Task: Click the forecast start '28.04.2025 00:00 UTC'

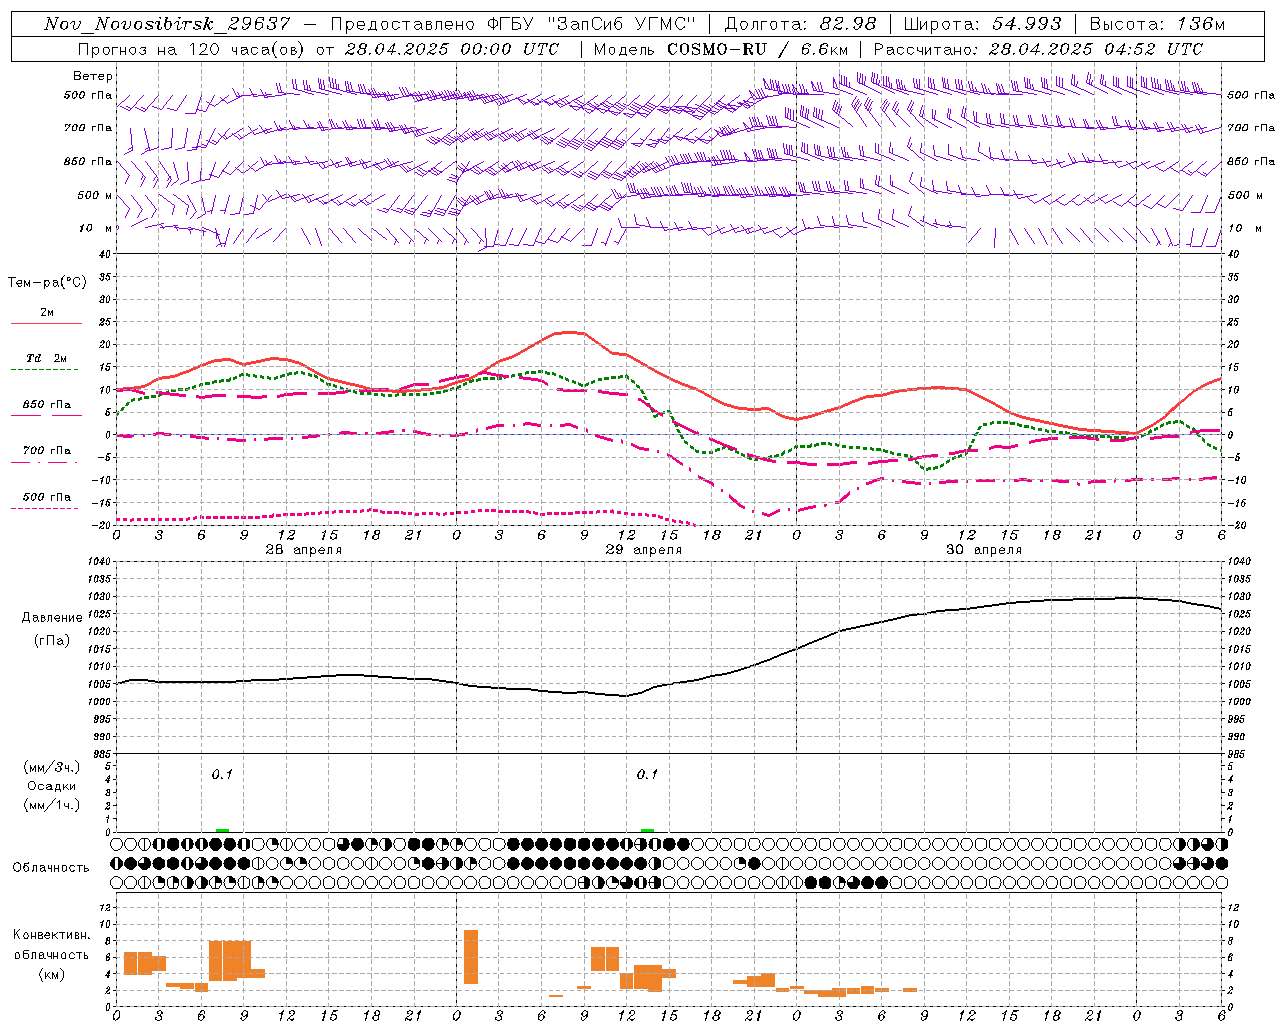Action: tap(451, 49)
